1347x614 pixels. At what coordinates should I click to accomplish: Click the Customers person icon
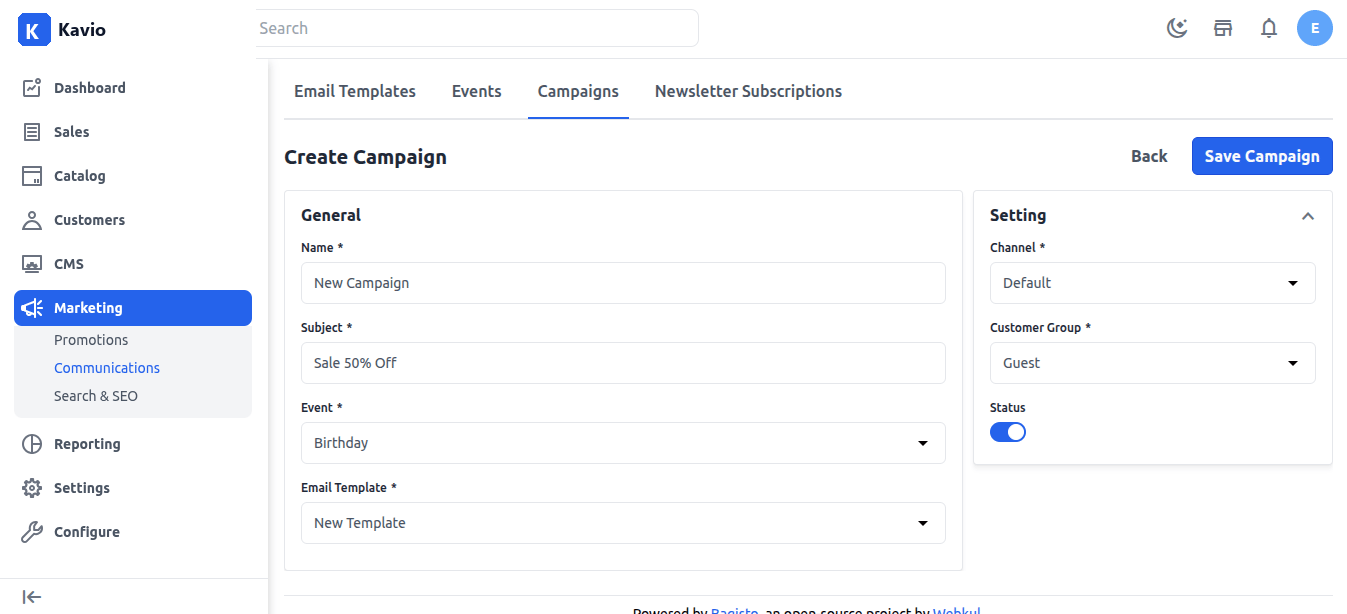click(32, 220)
